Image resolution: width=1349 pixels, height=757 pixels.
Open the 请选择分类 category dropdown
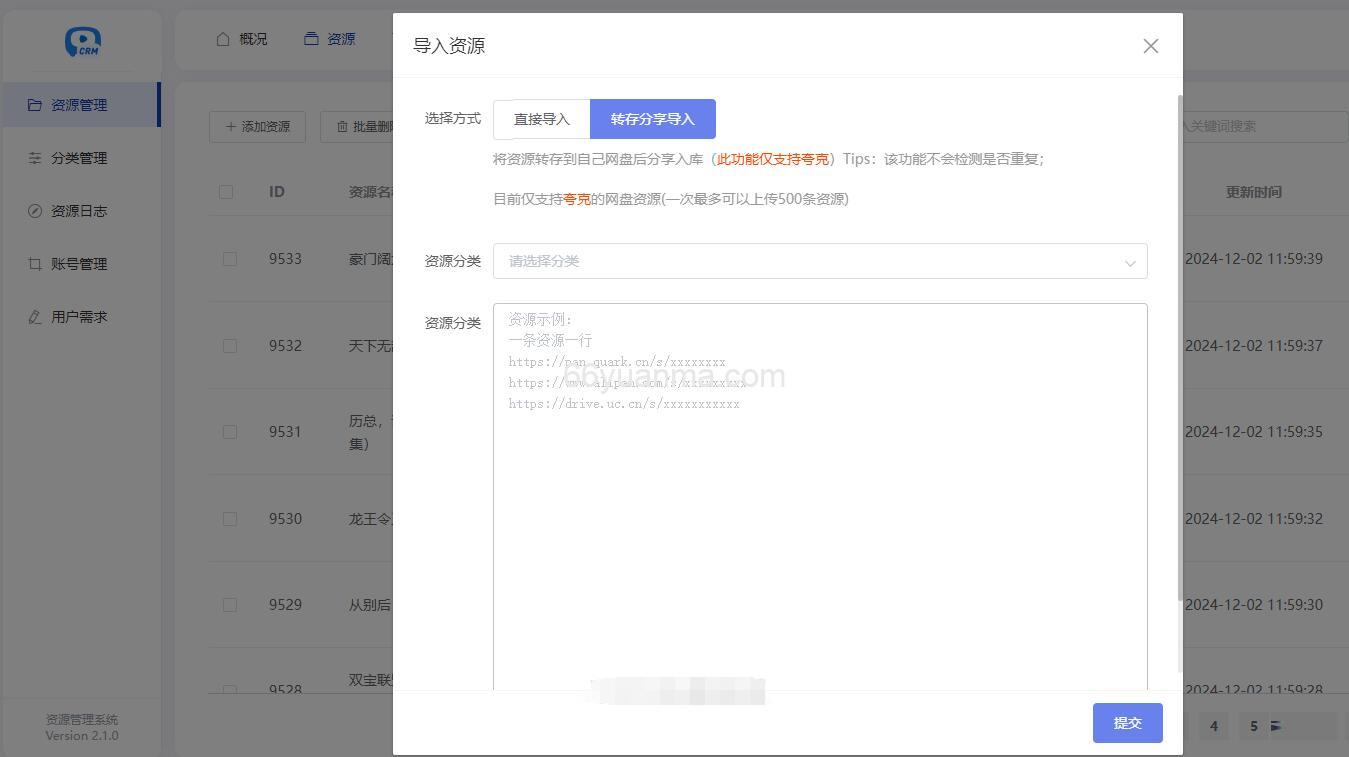[819, 261]
